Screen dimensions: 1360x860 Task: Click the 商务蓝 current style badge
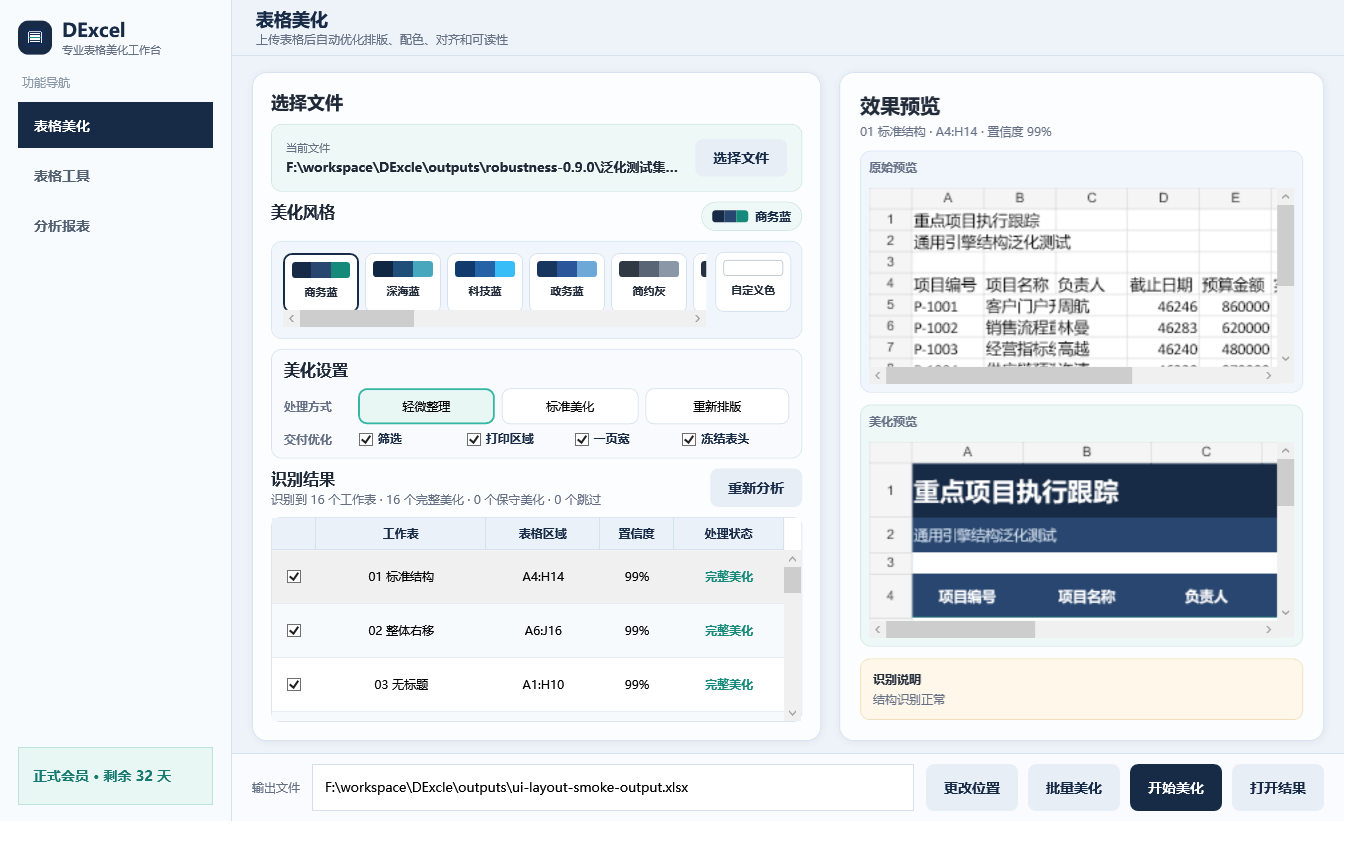[752, 216]
